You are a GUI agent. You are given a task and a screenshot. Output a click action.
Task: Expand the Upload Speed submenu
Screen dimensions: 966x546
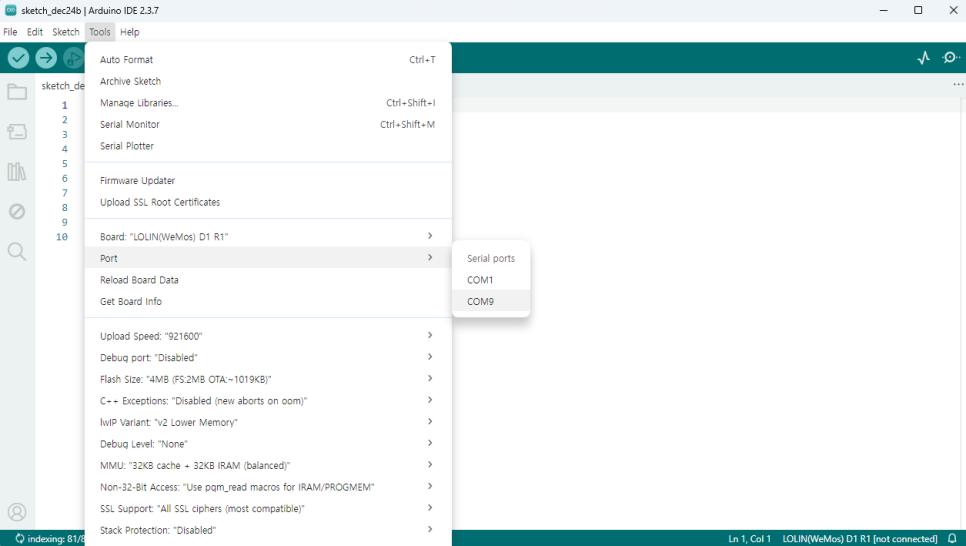point(268,336)
